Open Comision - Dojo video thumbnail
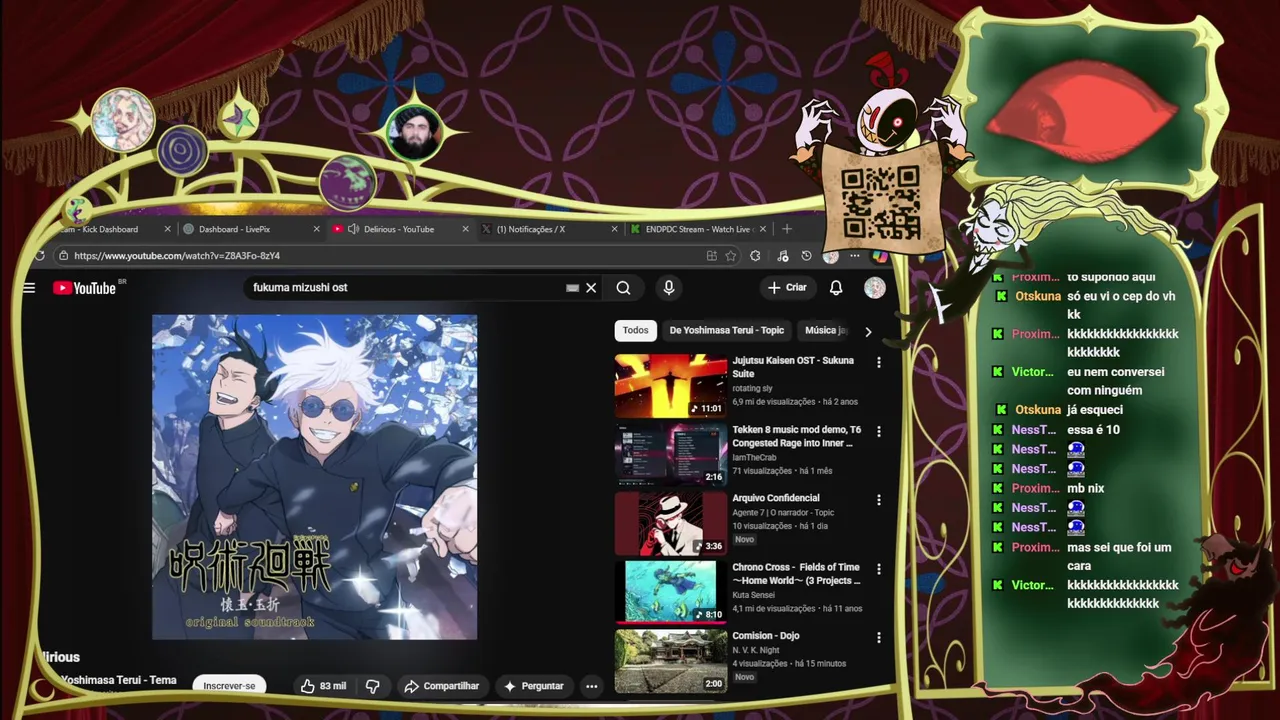 click(671, 660)
